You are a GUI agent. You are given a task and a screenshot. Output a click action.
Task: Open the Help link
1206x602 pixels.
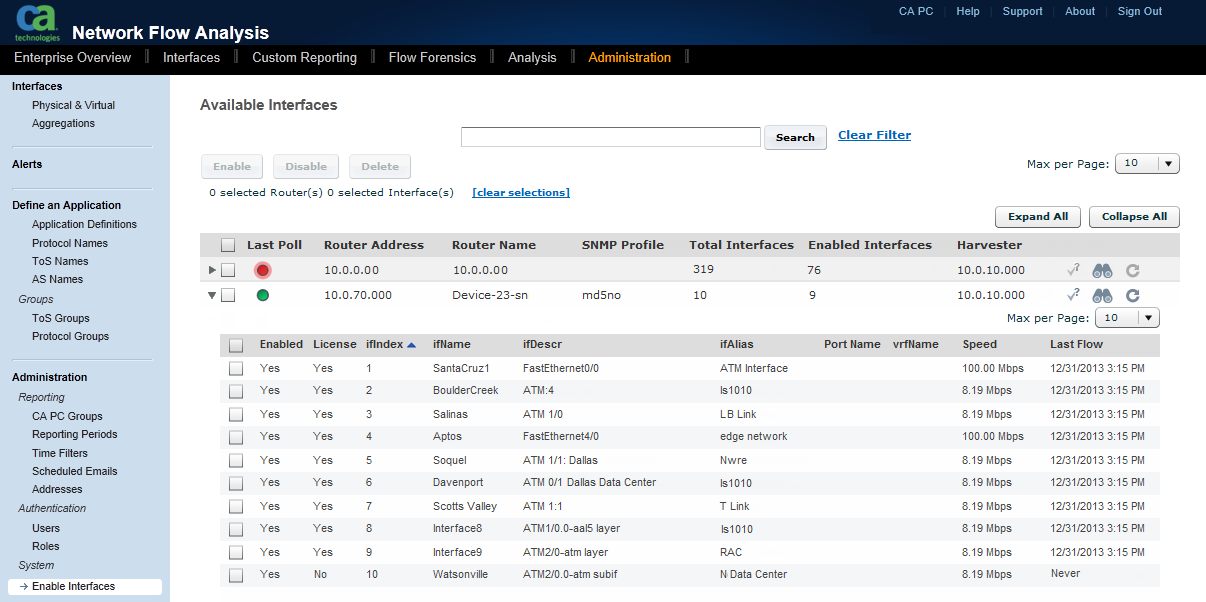coord(968,11)
